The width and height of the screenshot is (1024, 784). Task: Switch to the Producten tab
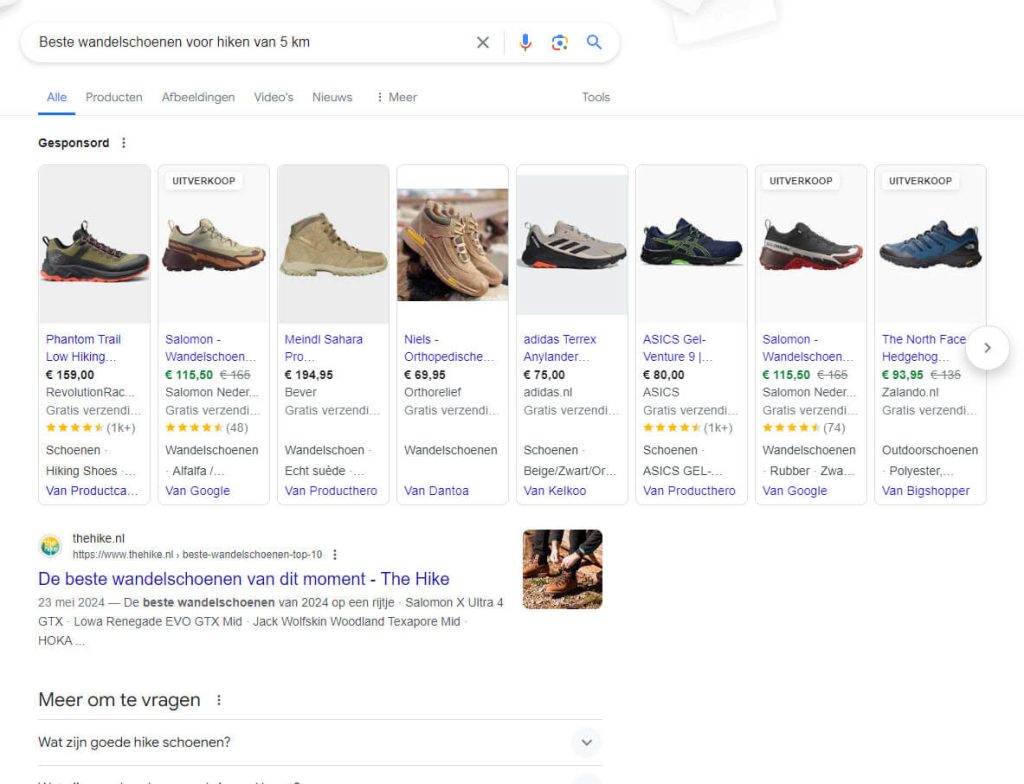point(114,97)
